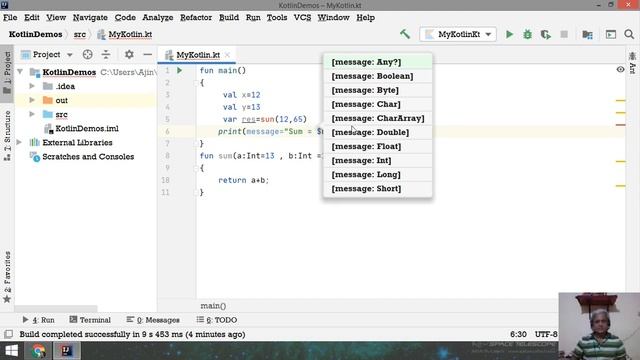Click the Stop process square icon
Image resolution: width=640 pixels, height=360 pixels.
(564, 34)
